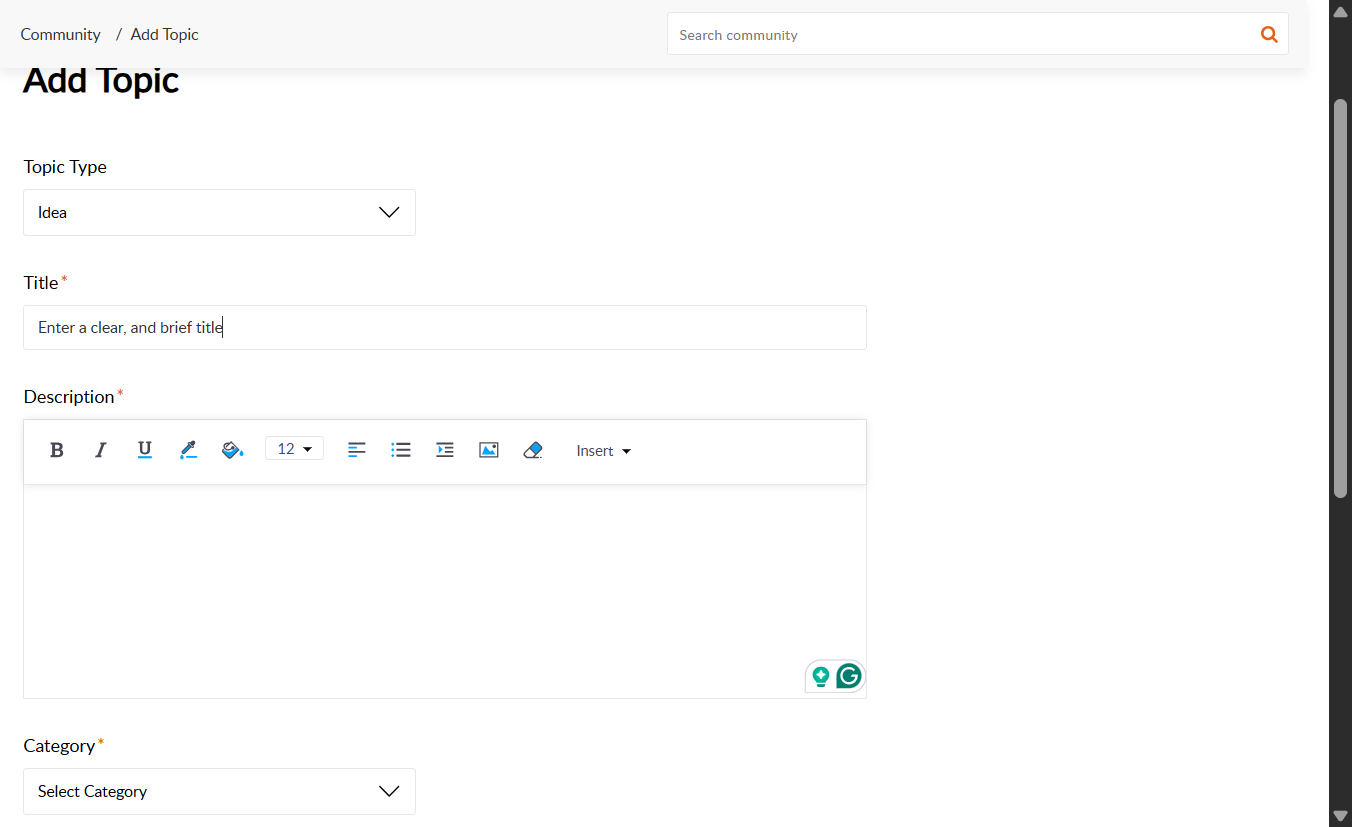The height and width of the screenshot is (827, 1352).
Task: Open the font size 12 dropdown
Action: point(294,449)
